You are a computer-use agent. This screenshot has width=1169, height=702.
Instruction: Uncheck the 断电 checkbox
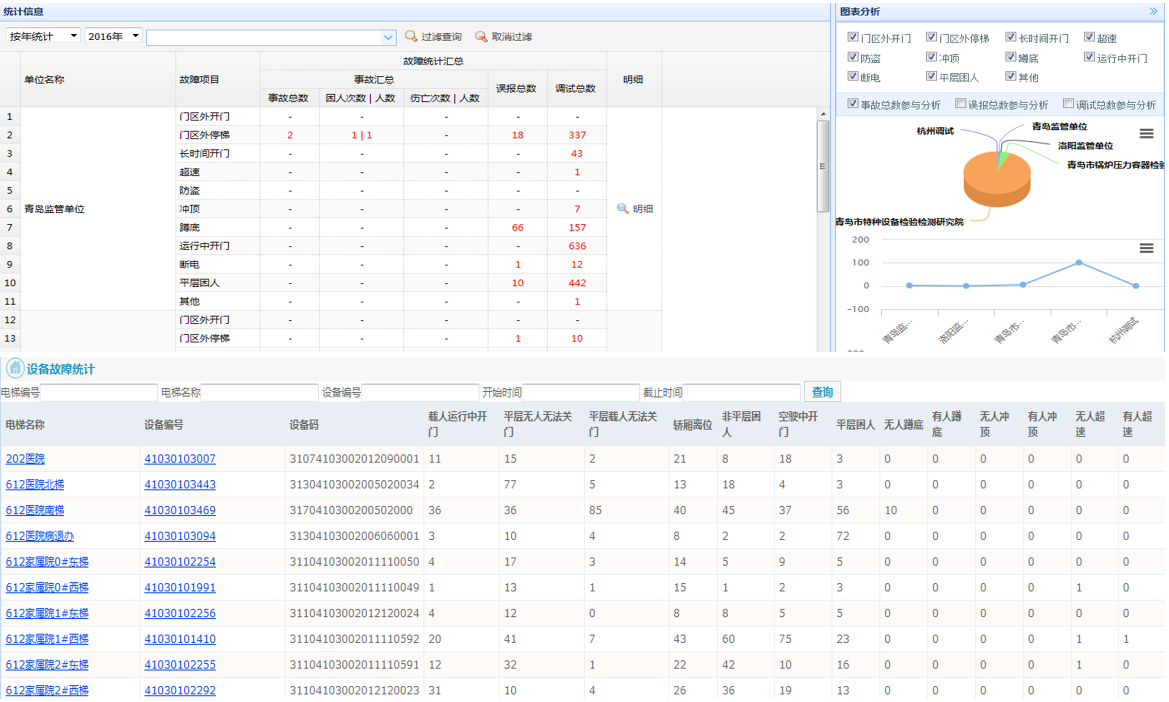click(x=853, y=76)
